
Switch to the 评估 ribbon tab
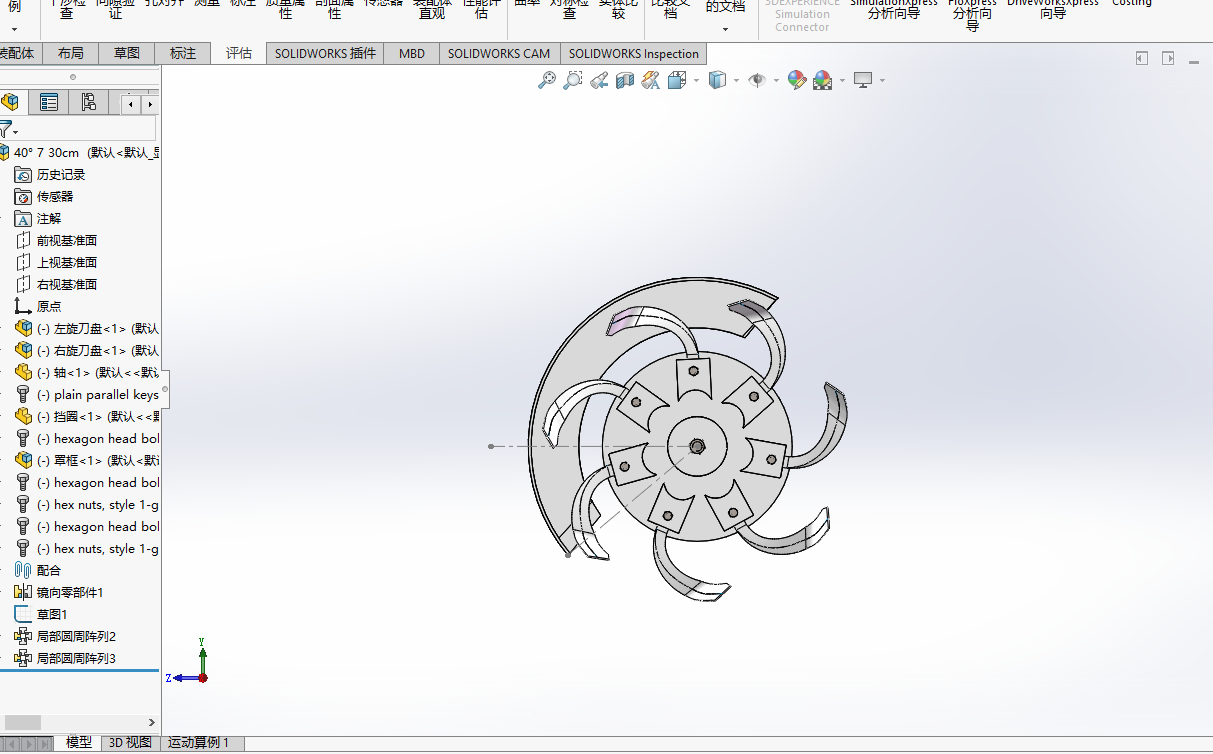coord(239,54)
